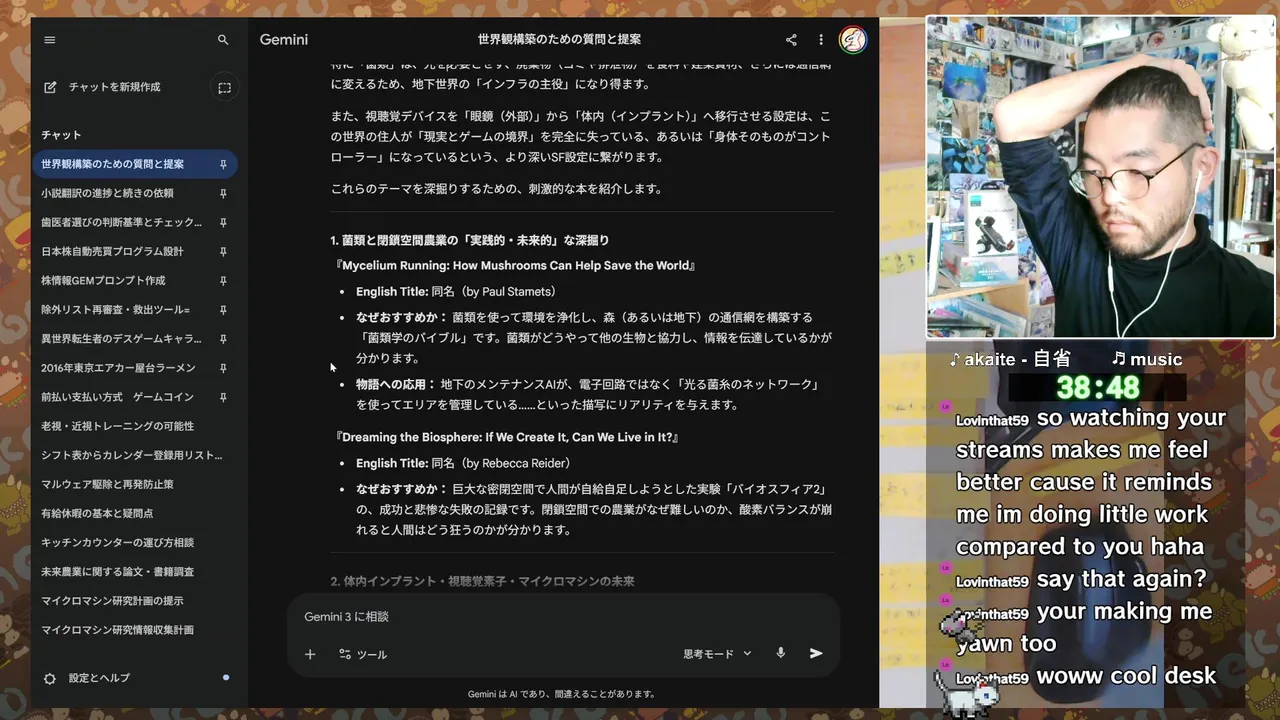
Task: Open chat 老視・近視トレーニングの可能性
Action: [x=135, y=426]
